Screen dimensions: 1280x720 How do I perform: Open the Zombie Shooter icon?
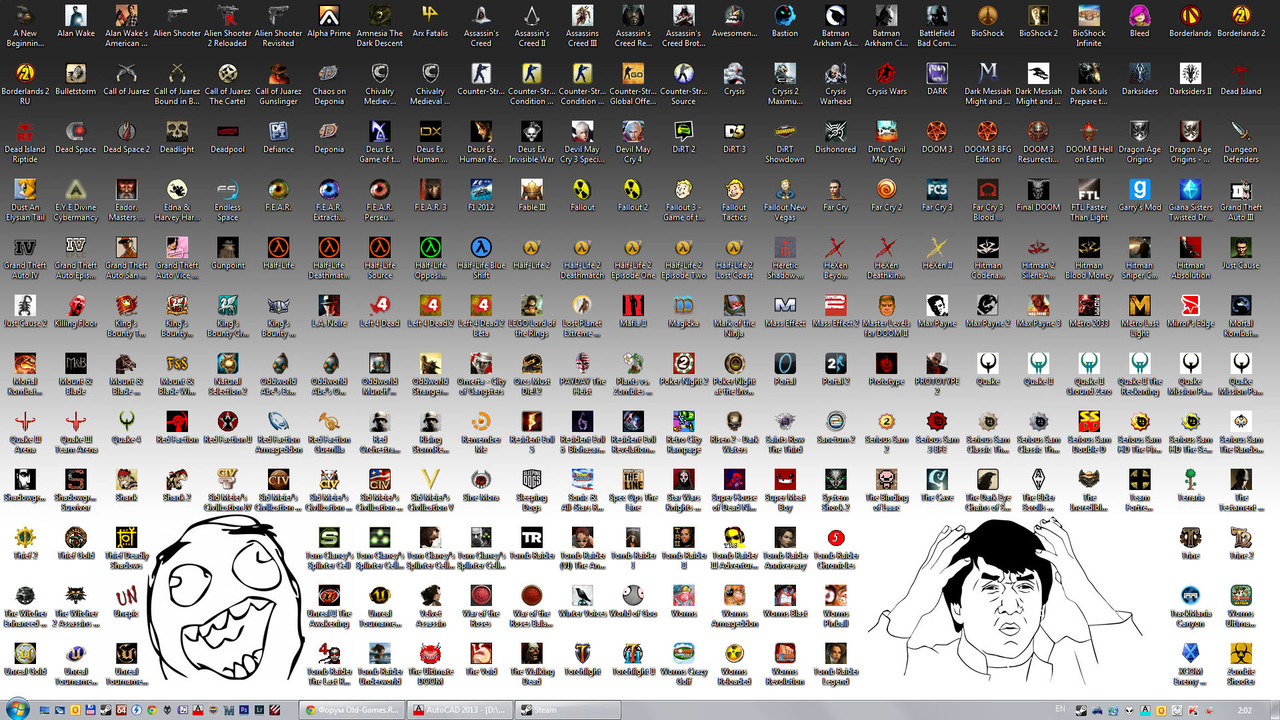click(x=1241, y=665)
